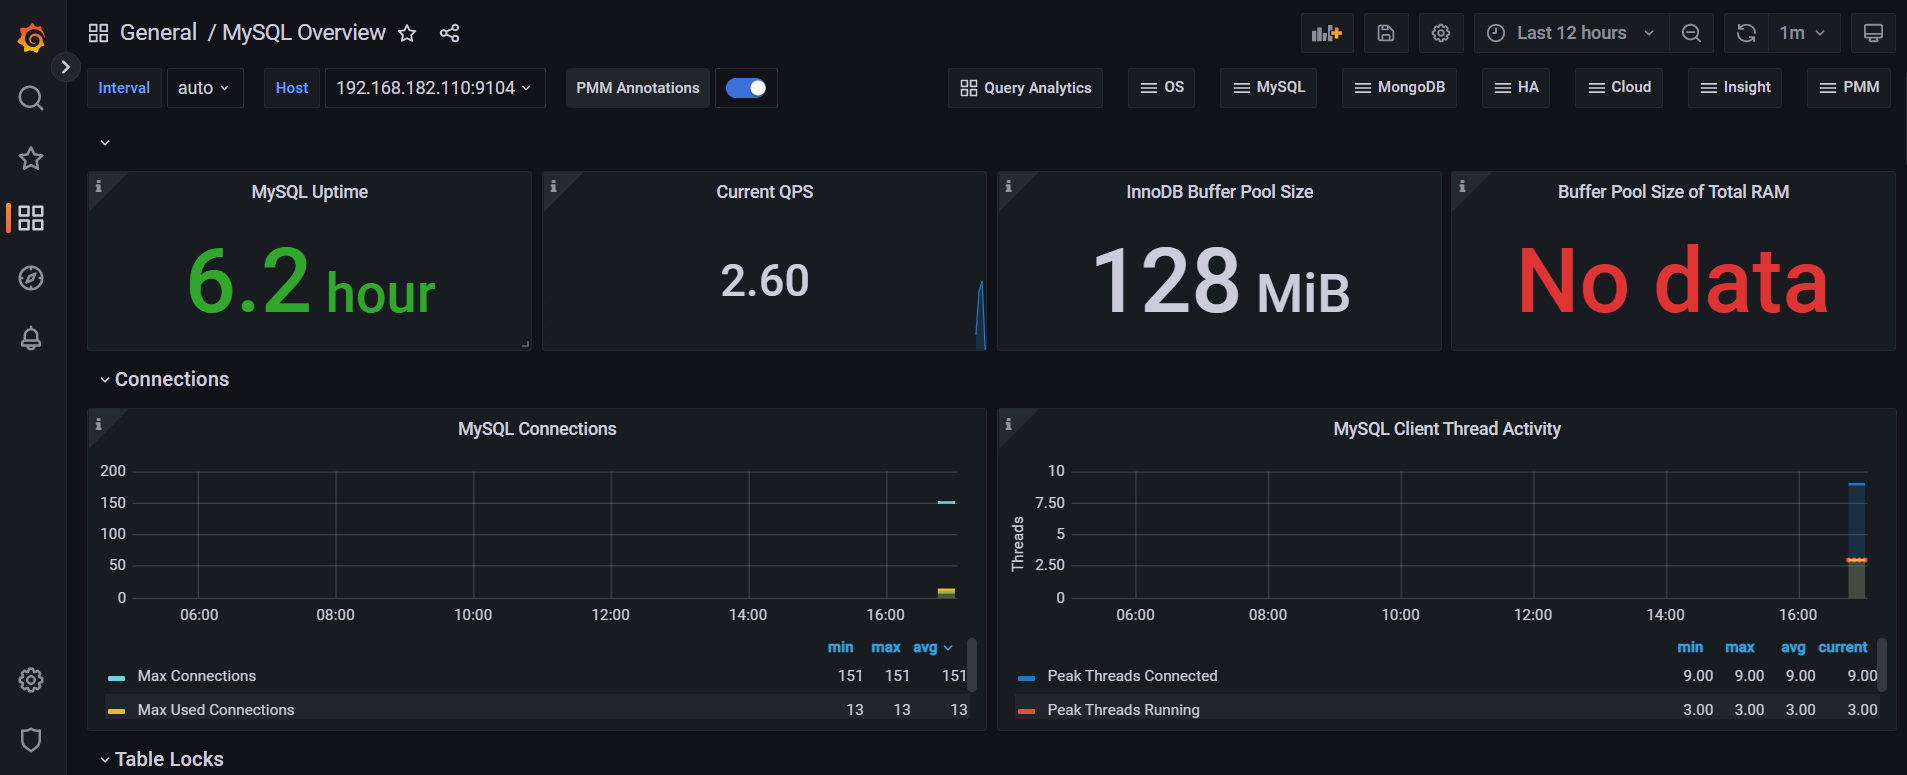Sort Connections legend by max column
The height and width of the screenshot is (775, 1907).
tap(885, 647)
